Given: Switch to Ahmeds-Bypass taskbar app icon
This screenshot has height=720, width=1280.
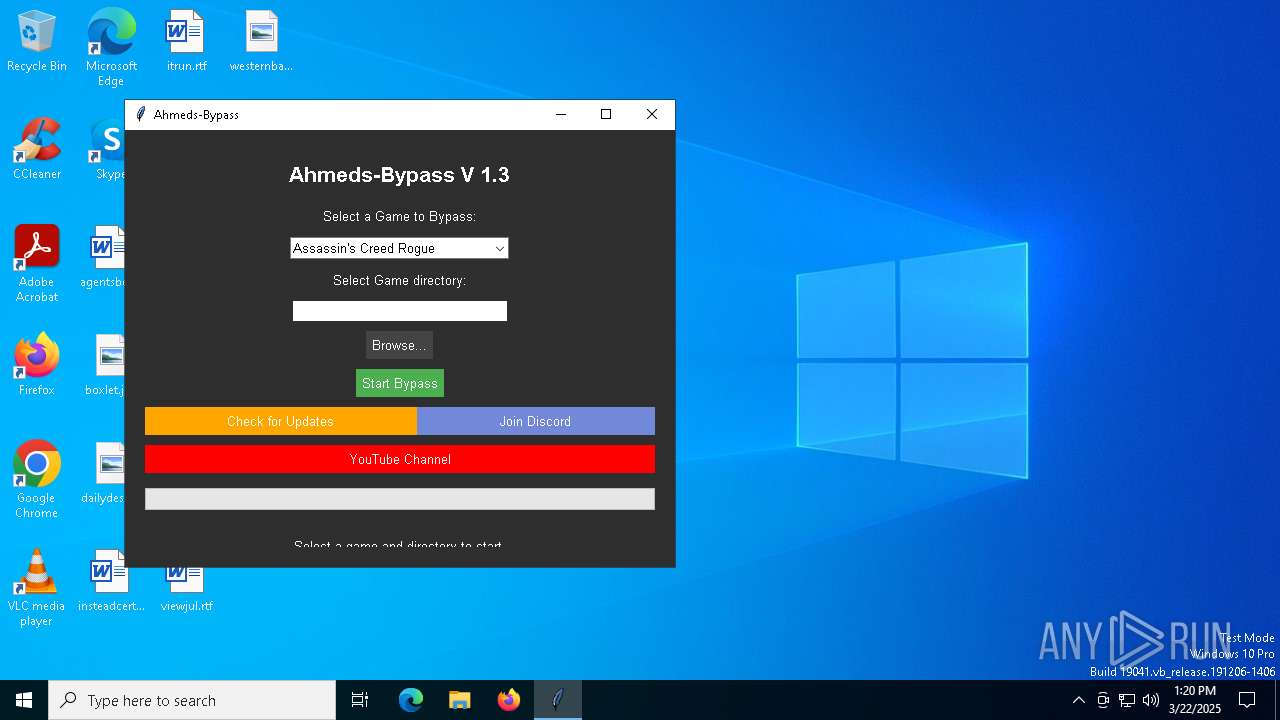Looking at the screenshot, I should [x=558, y=700].
